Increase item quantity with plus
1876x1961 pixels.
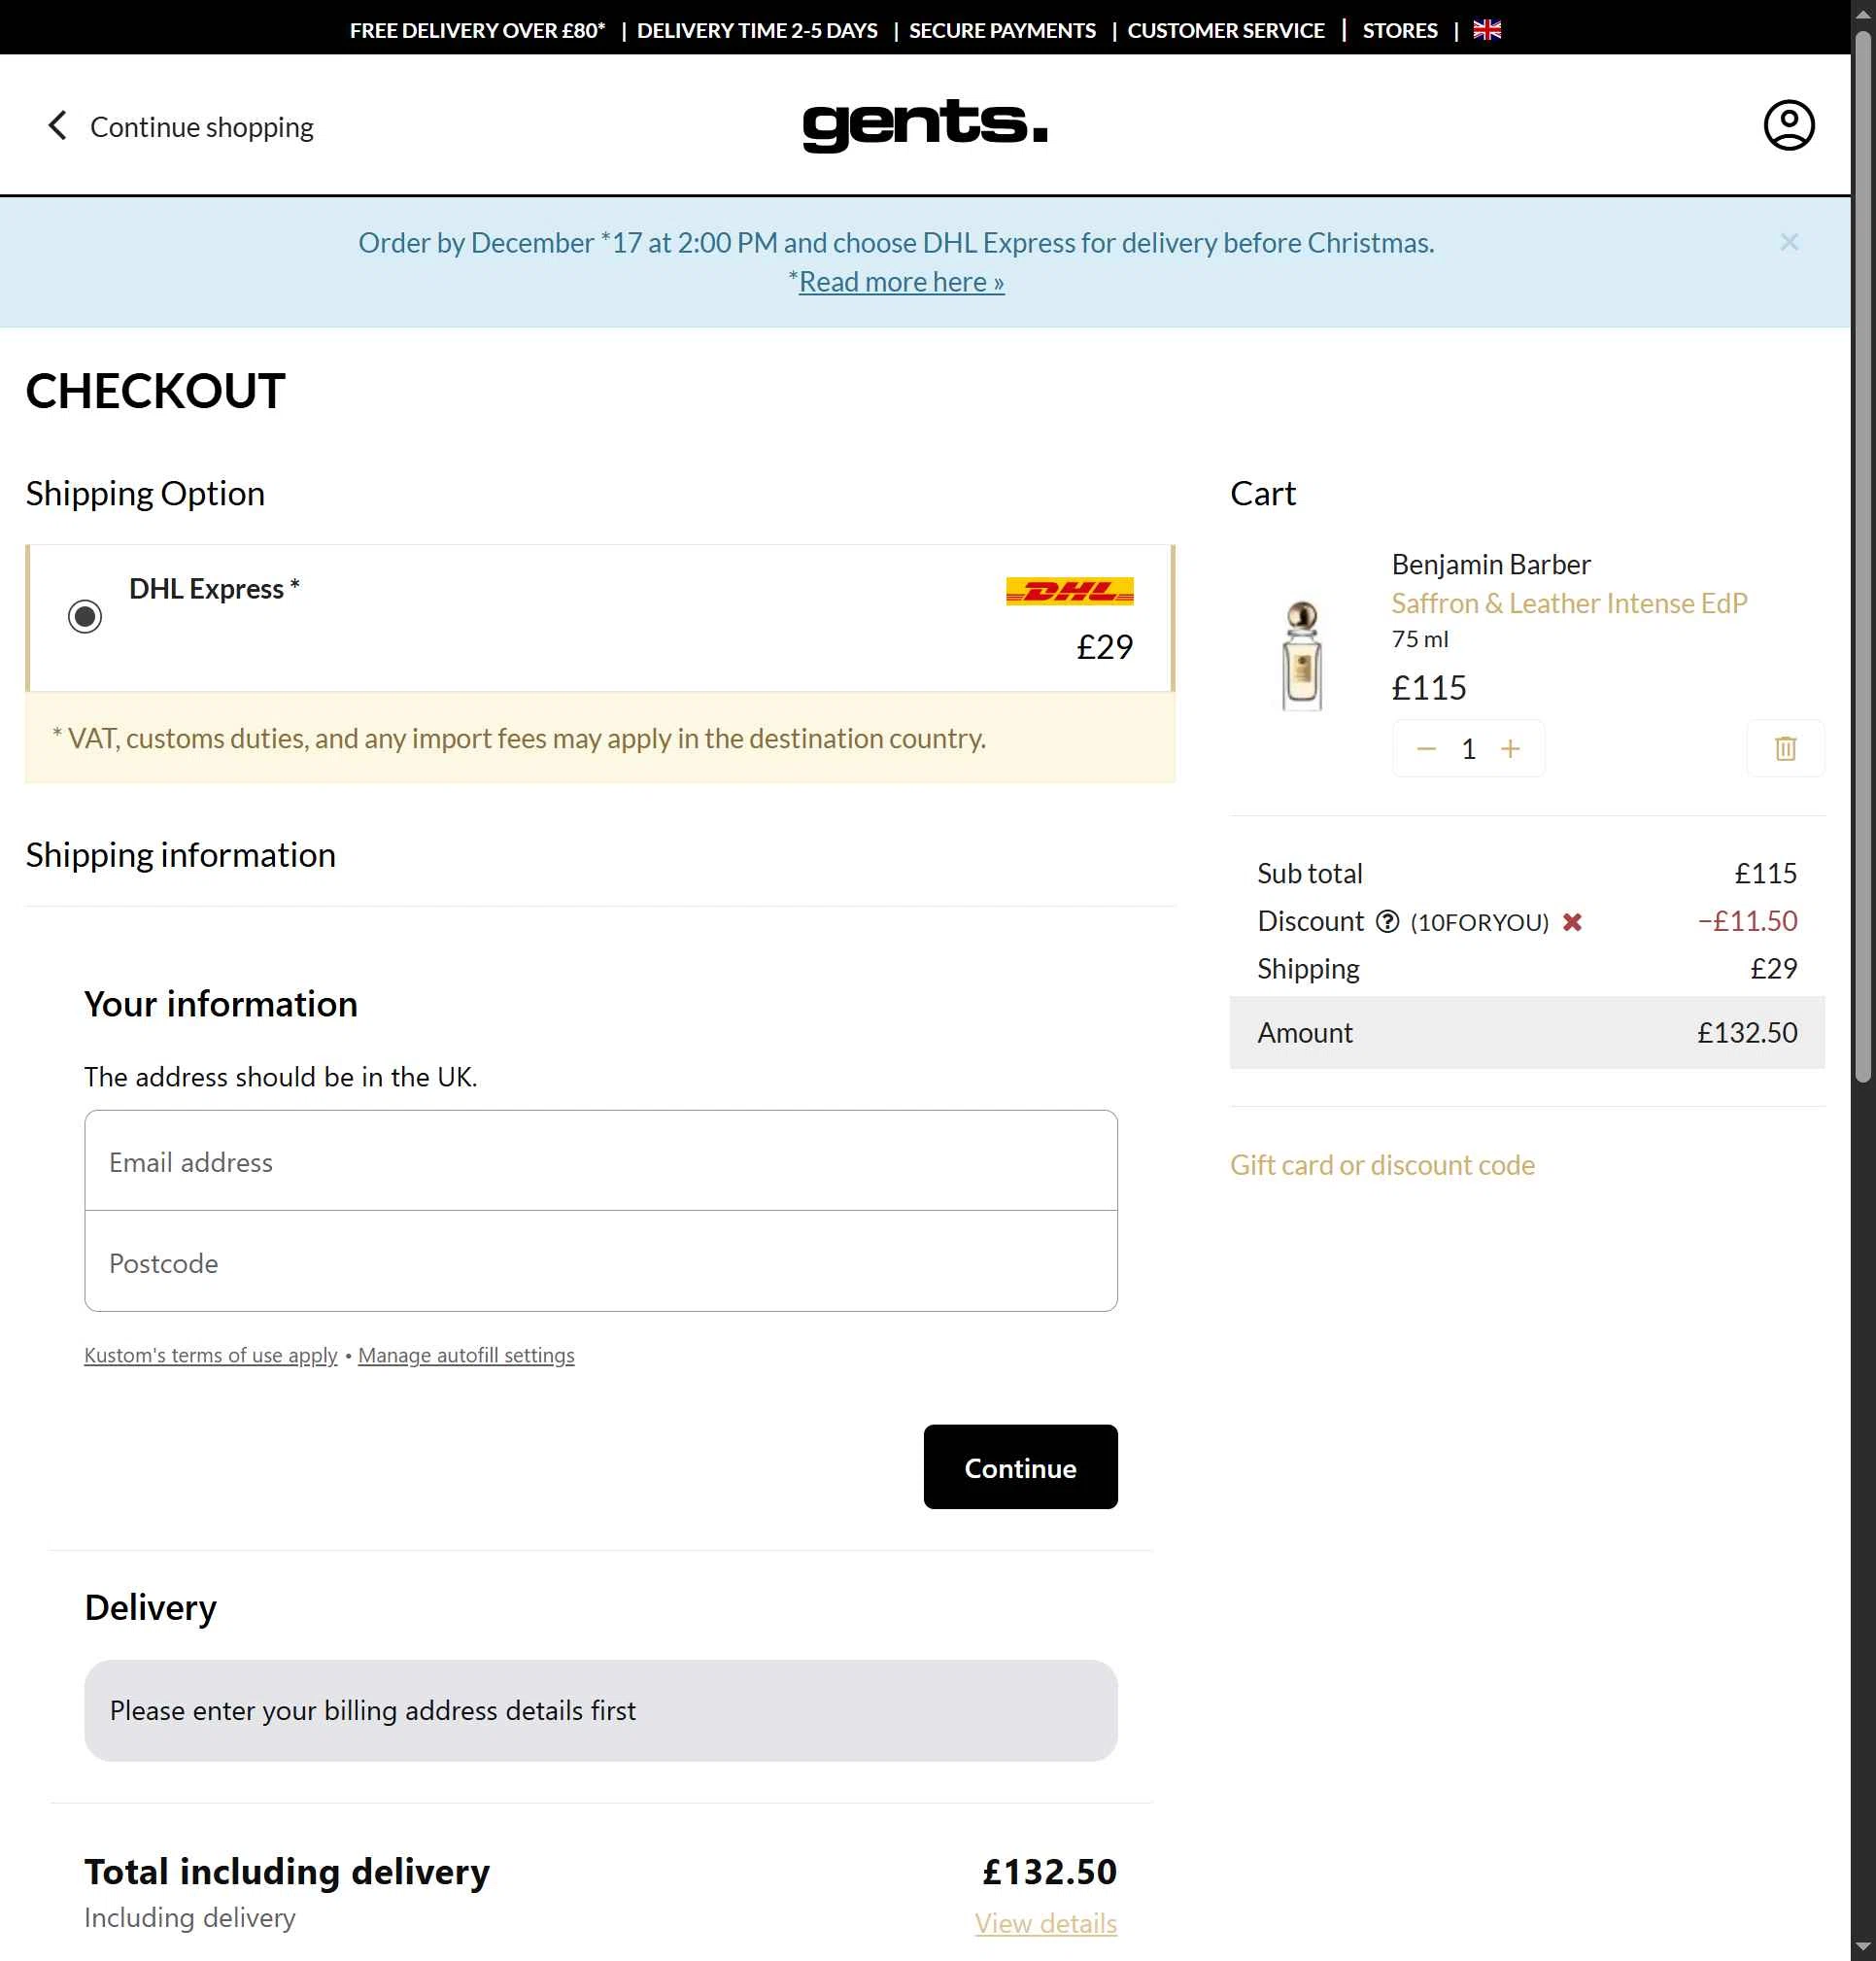tap(1510, 748)
